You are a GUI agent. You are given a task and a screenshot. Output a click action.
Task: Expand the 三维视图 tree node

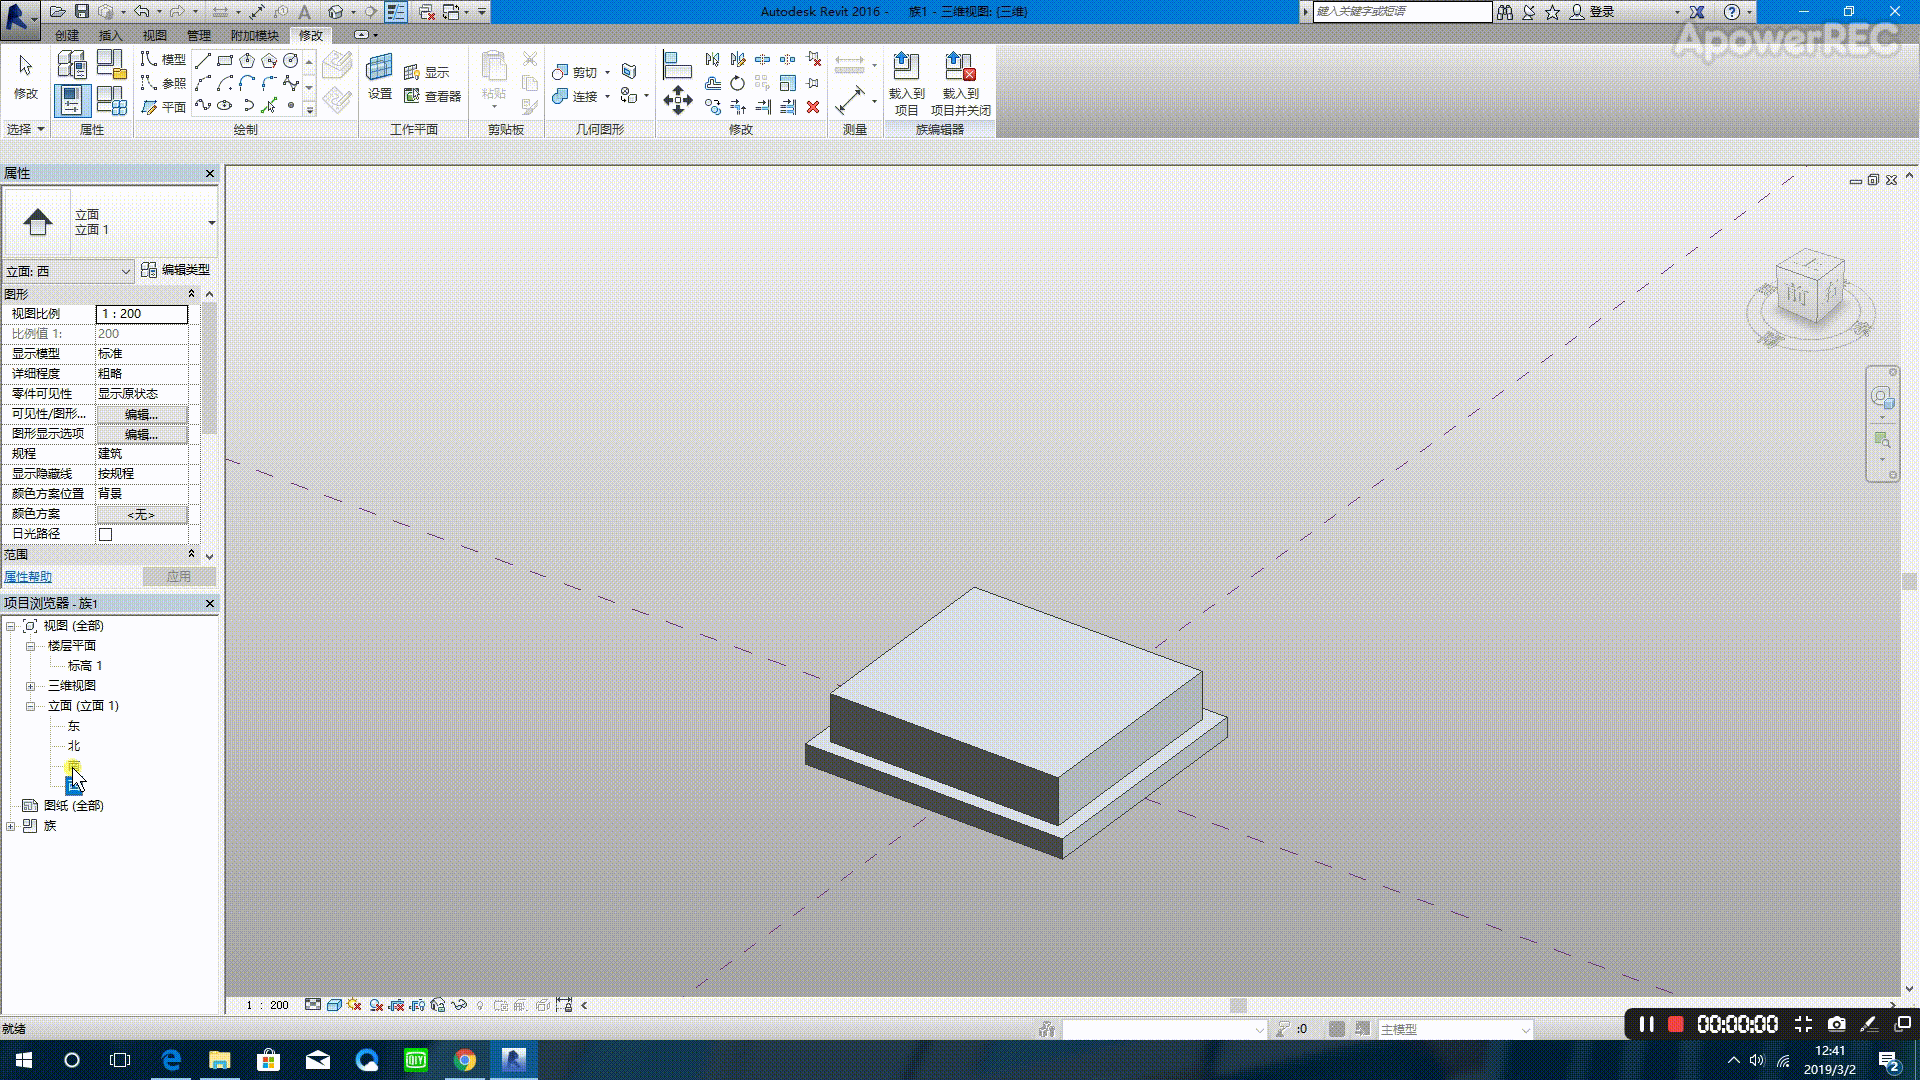pyautogui.click(x=30, y=686)
